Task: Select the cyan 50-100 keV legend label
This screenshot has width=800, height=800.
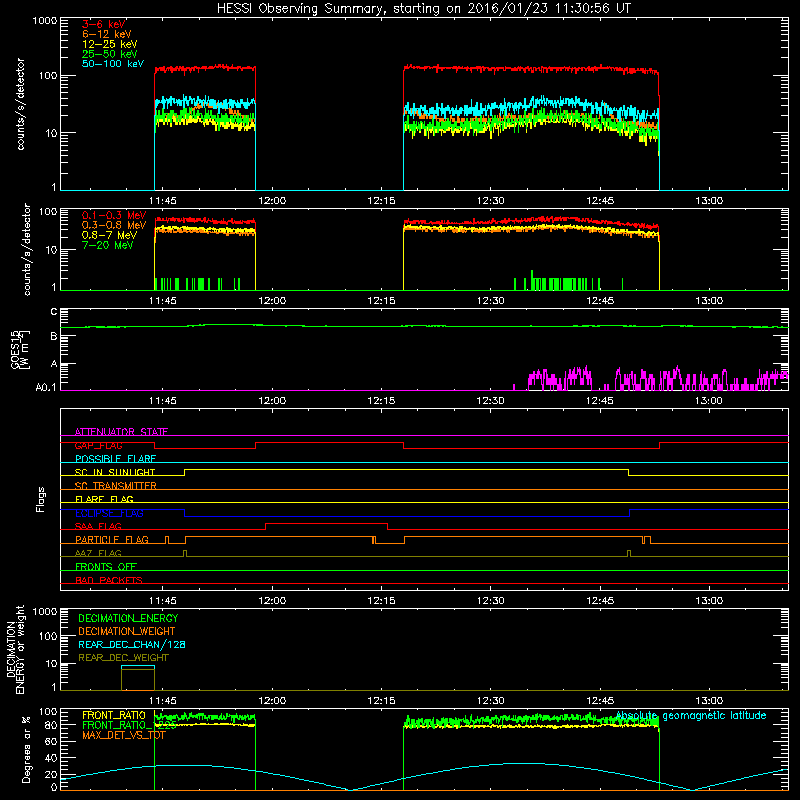Action: click(x=113, y=64)
